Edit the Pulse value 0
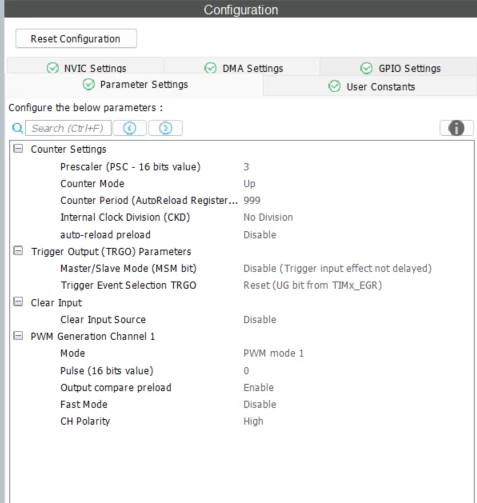Image resolution: width=477 pixels, height=503 pixels. pyautogui.click(x=246, y=371)
